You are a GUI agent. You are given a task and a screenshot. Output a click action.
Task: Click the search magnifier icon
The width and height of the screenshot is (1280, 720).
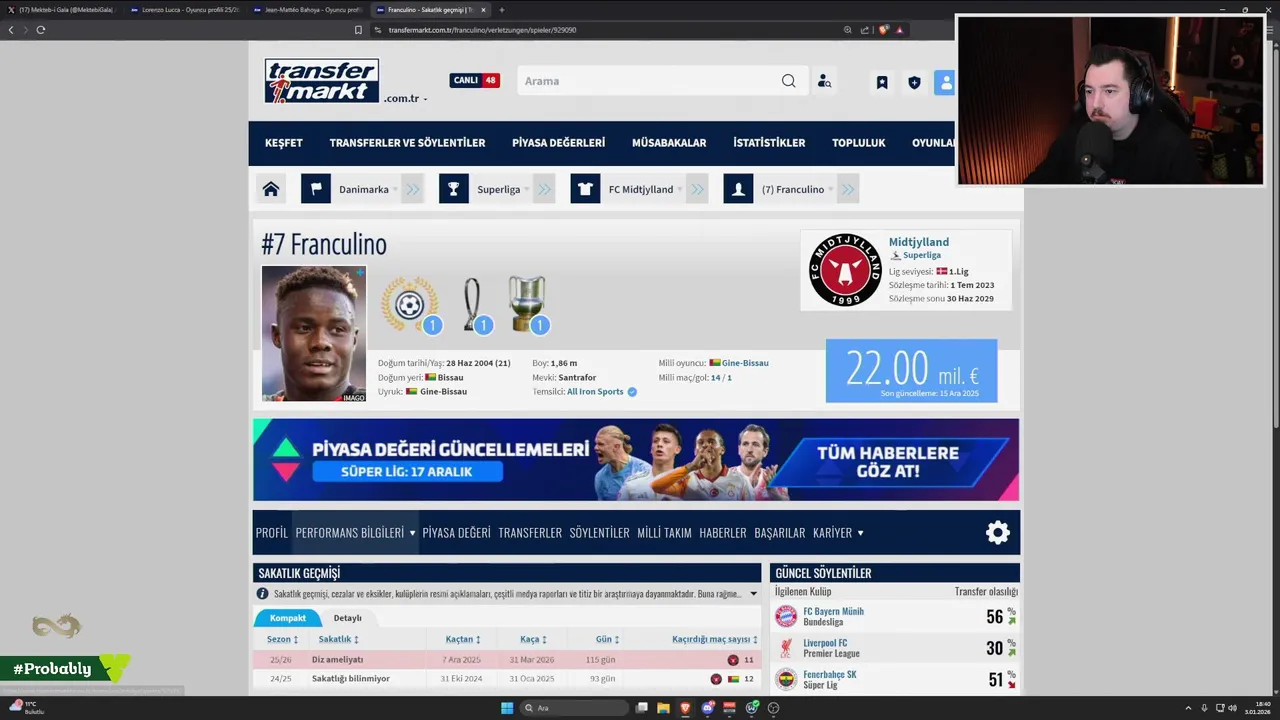click(789, 81)
